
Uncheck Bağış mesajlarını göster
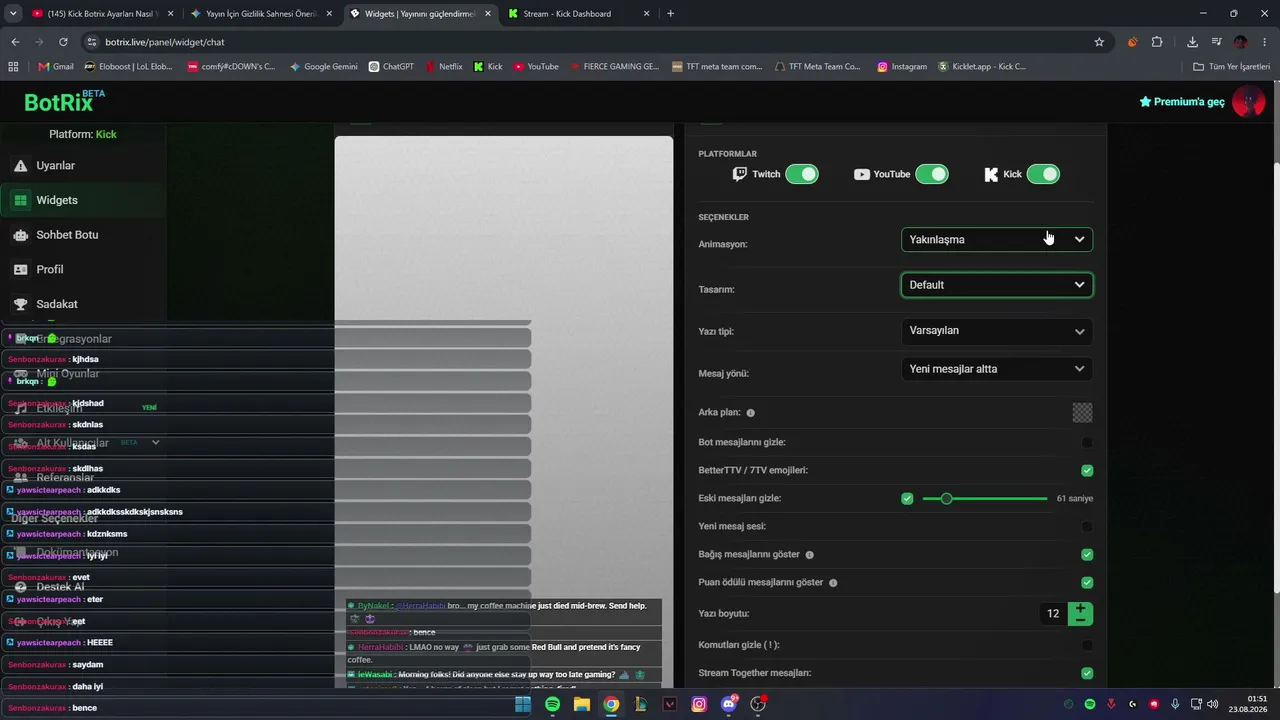(1087, 554)
